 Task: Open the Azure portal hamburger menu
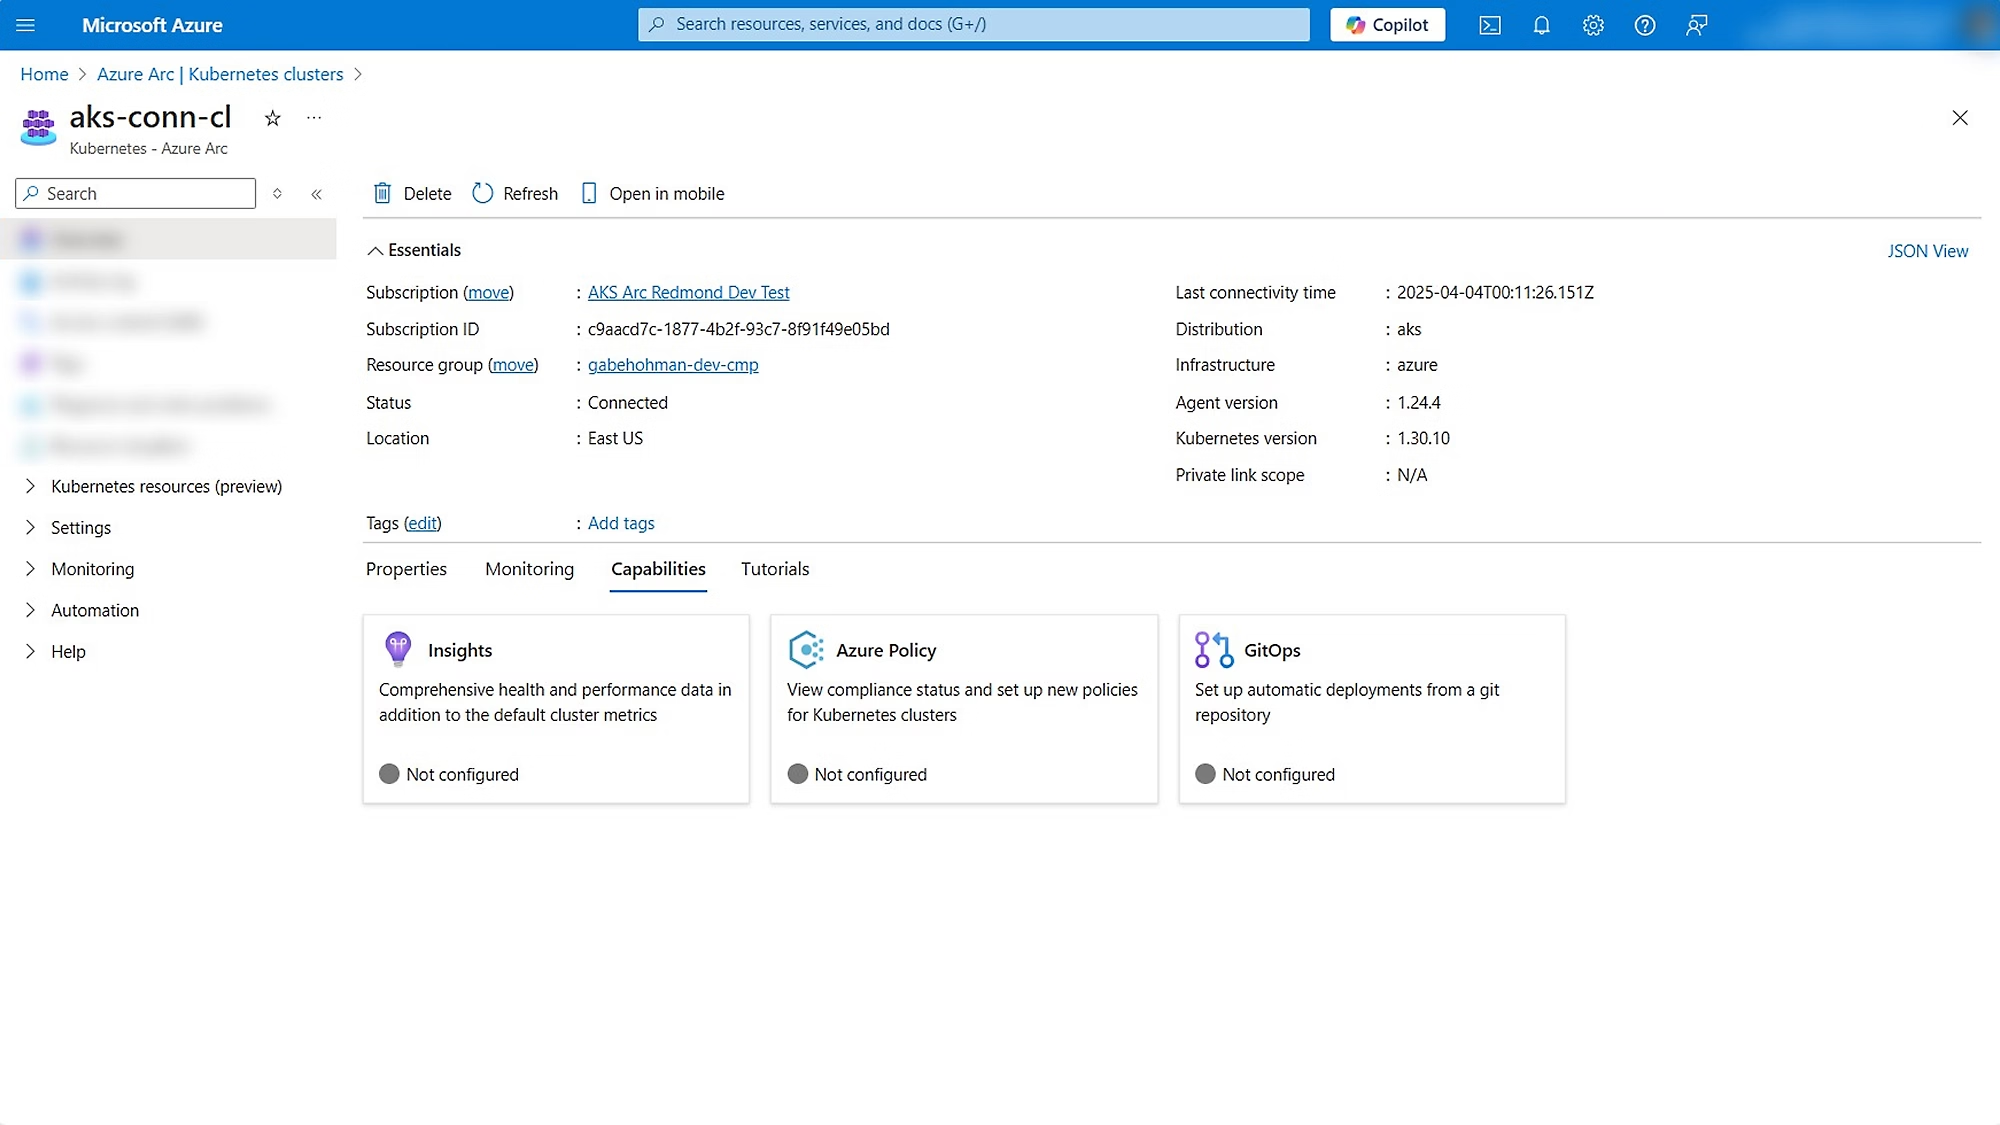click(26, 25)
